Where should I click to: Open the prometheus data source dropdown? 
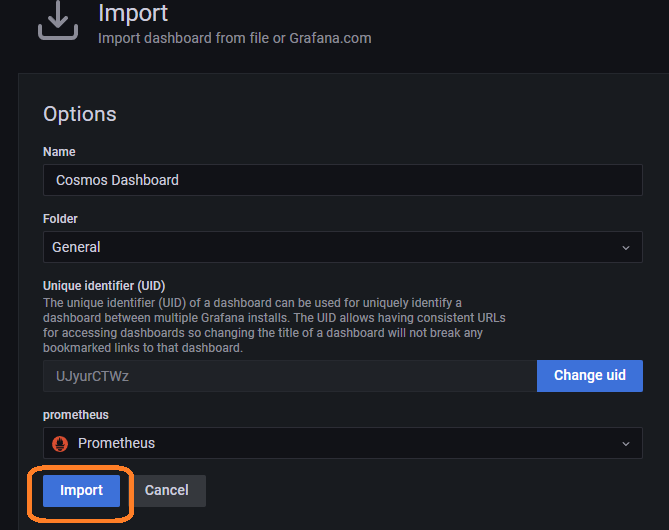click(x=343, y=443)
